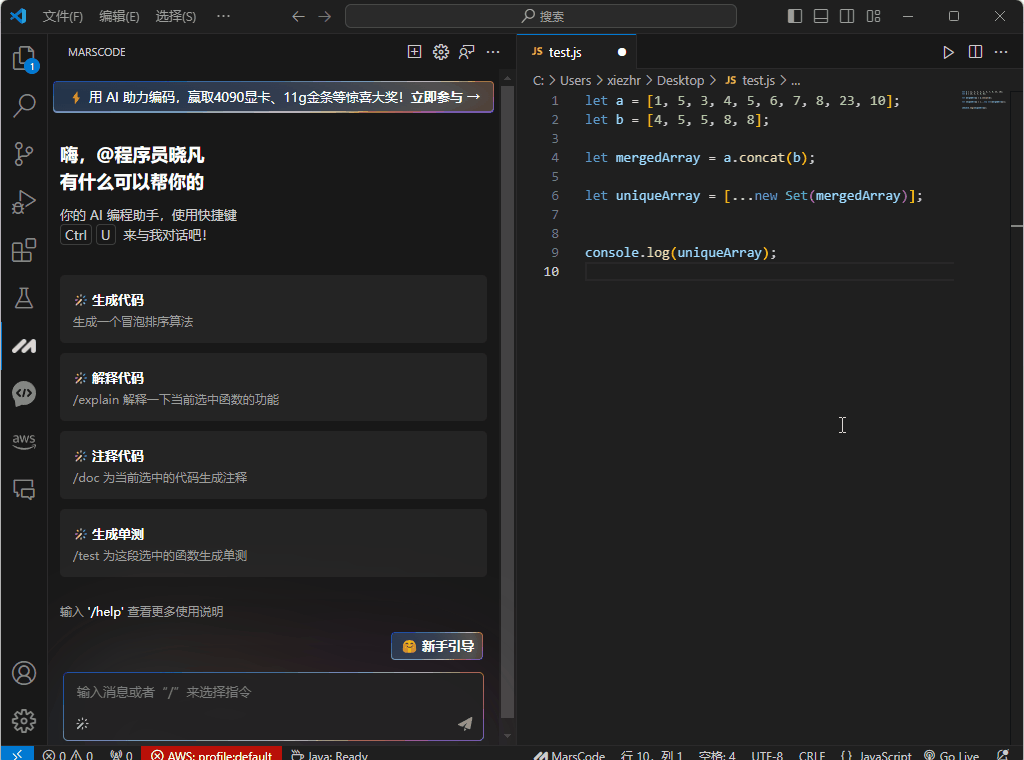Open the 编辑 menu
This screenshot has width=1024, height=760.
[119, 16]
